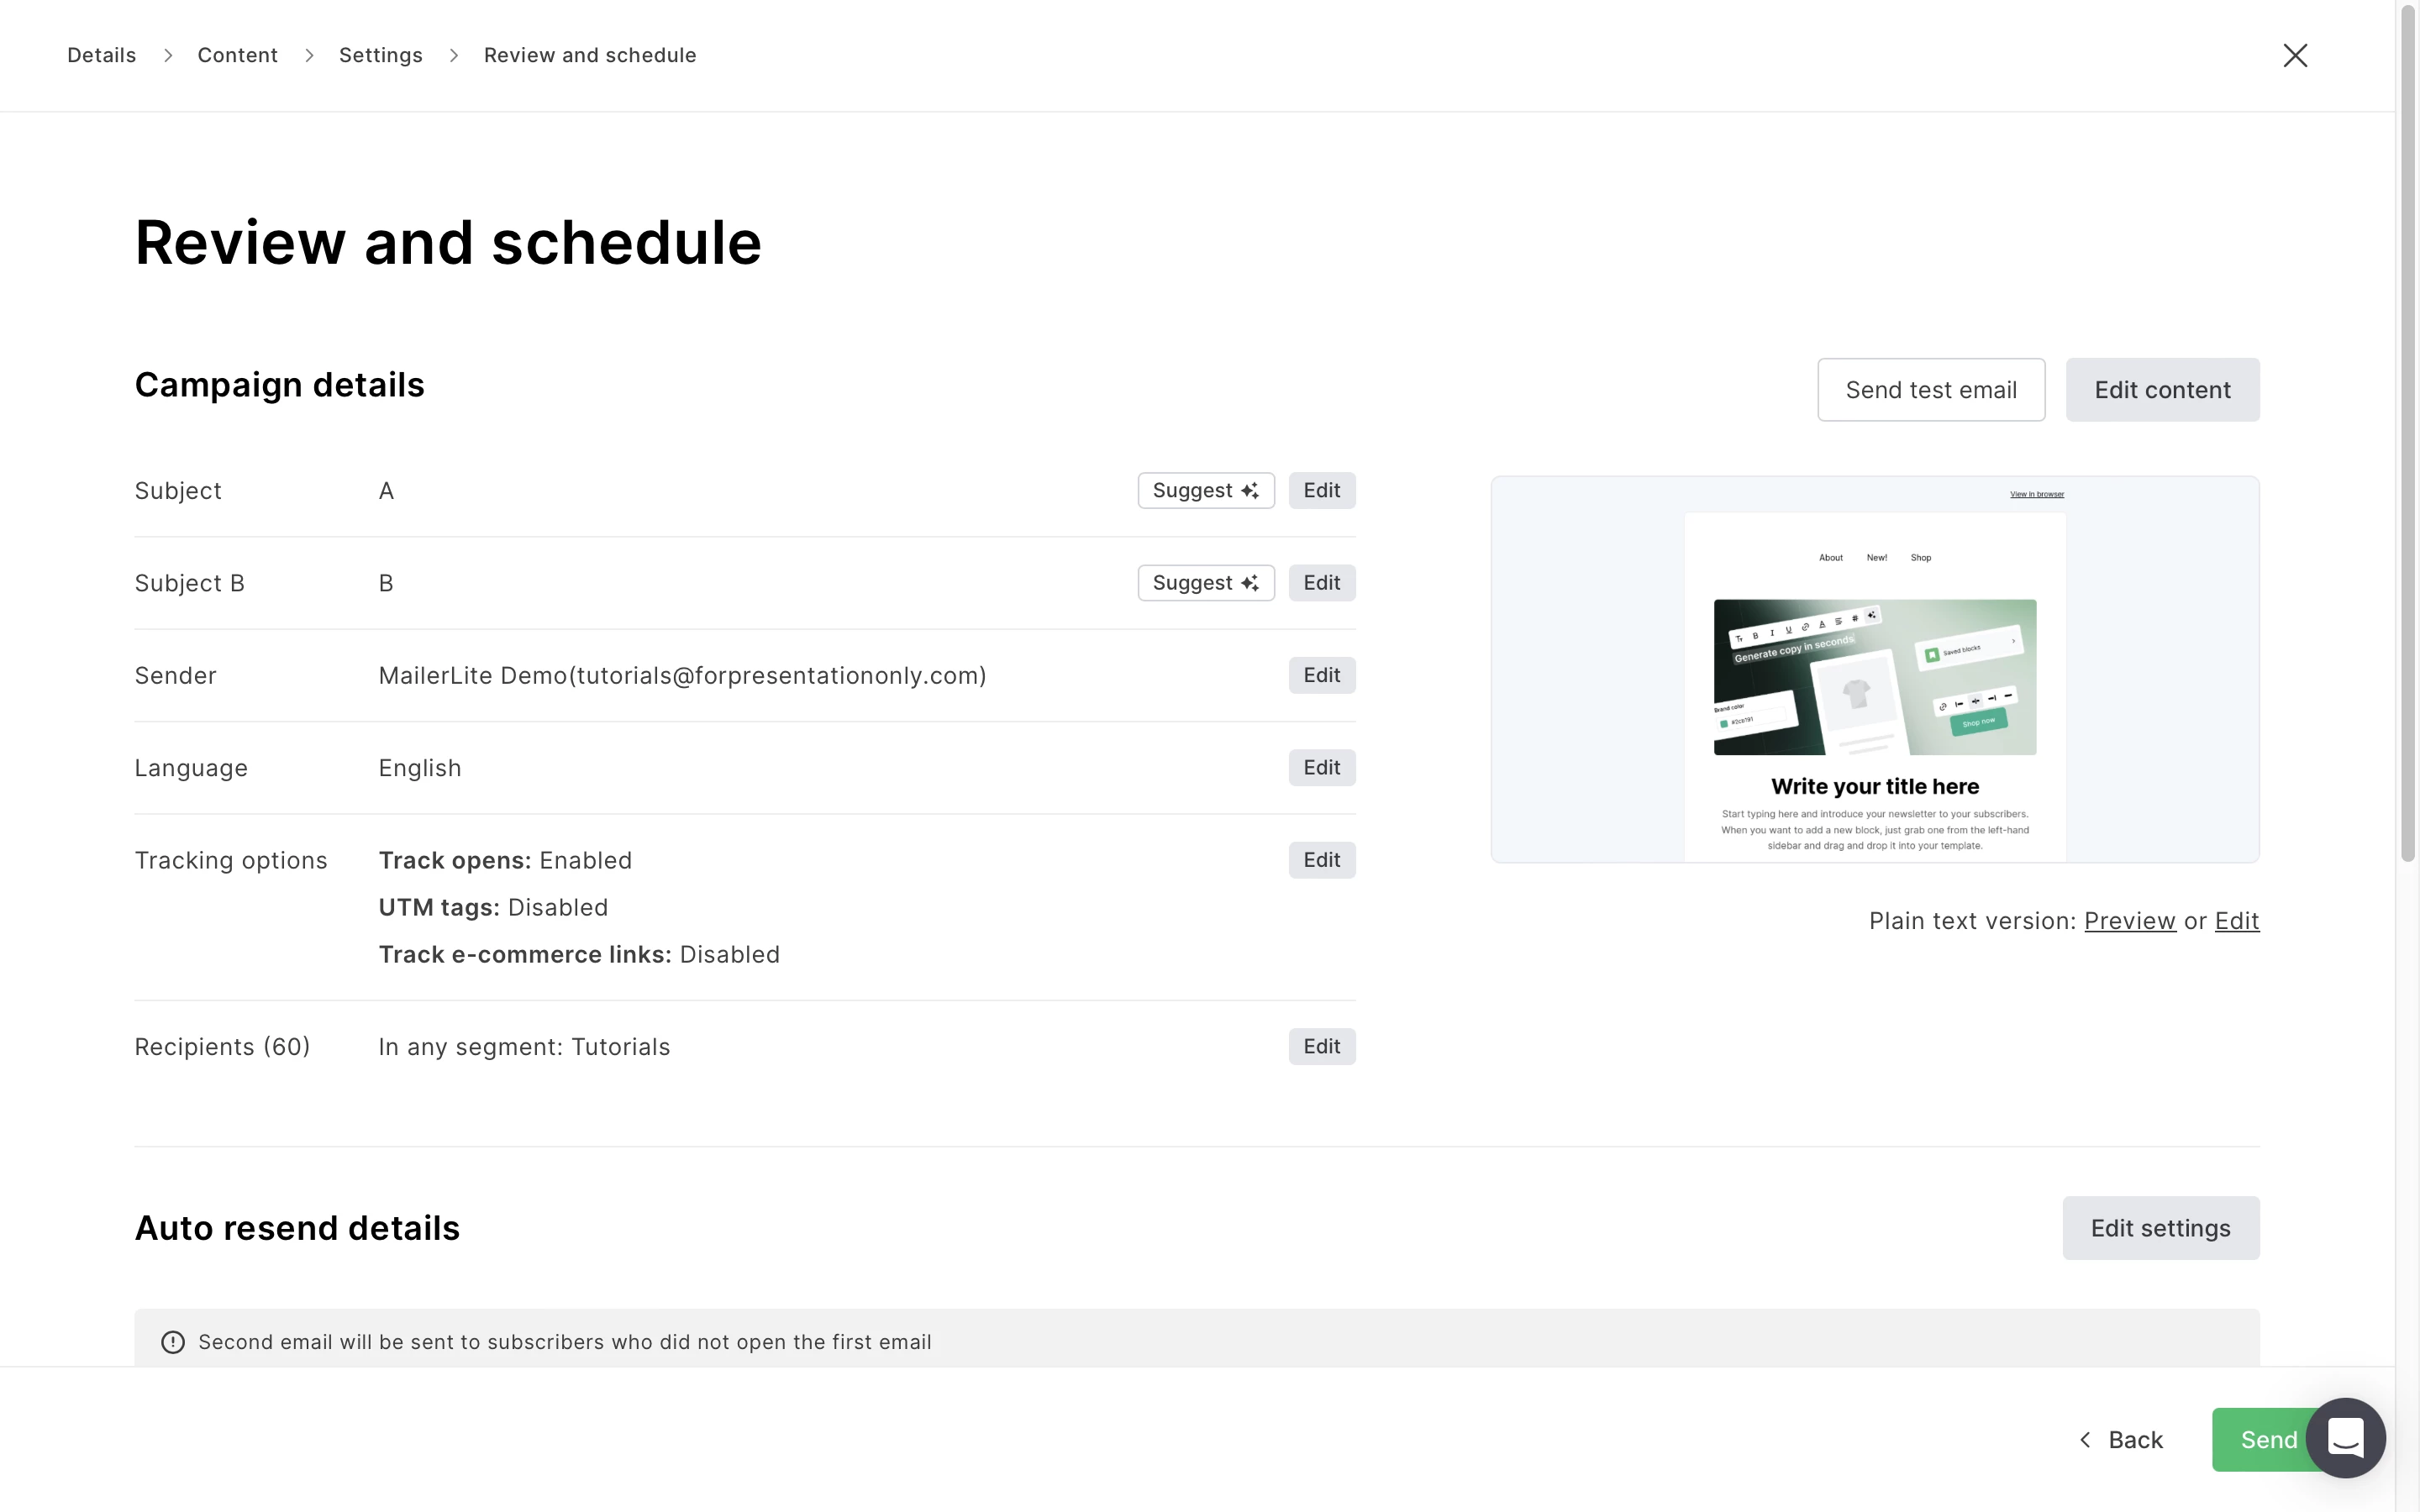Open the live chat support widget

click(x=2345, y=1438)
